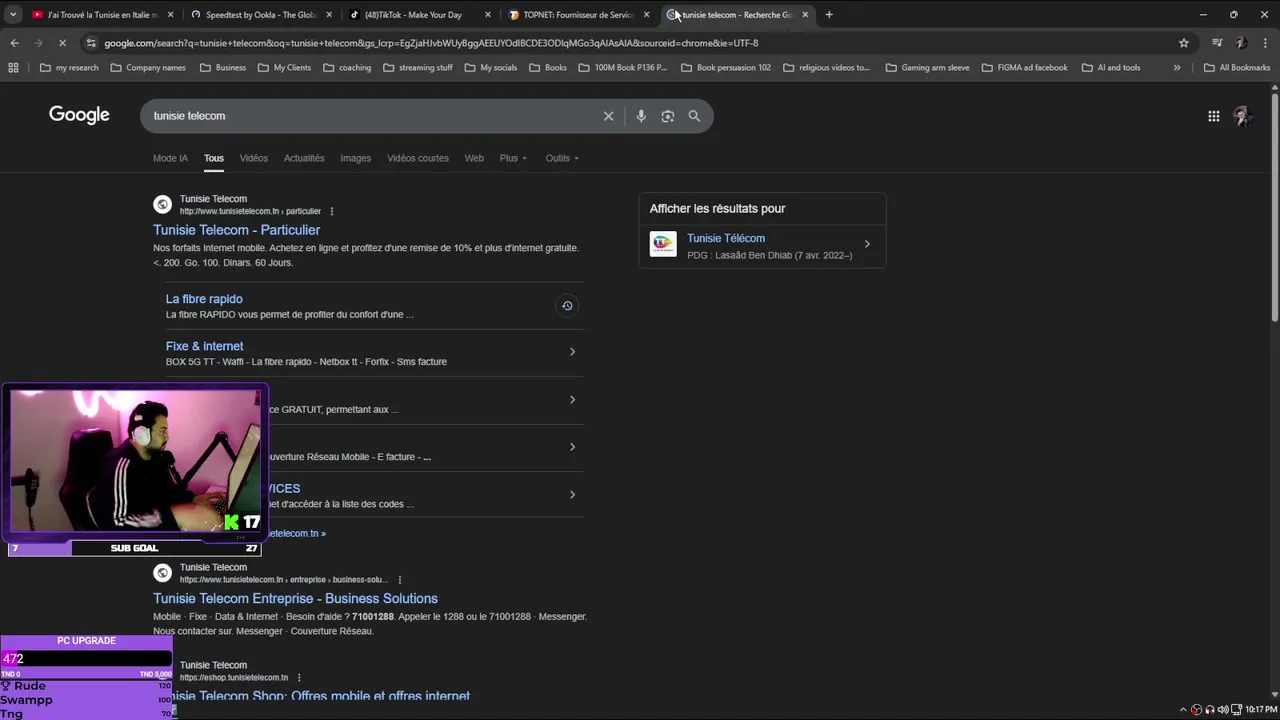The image size is (1280, 720).
Task: Click the browser Back arrow
Action: pos(14,43)
